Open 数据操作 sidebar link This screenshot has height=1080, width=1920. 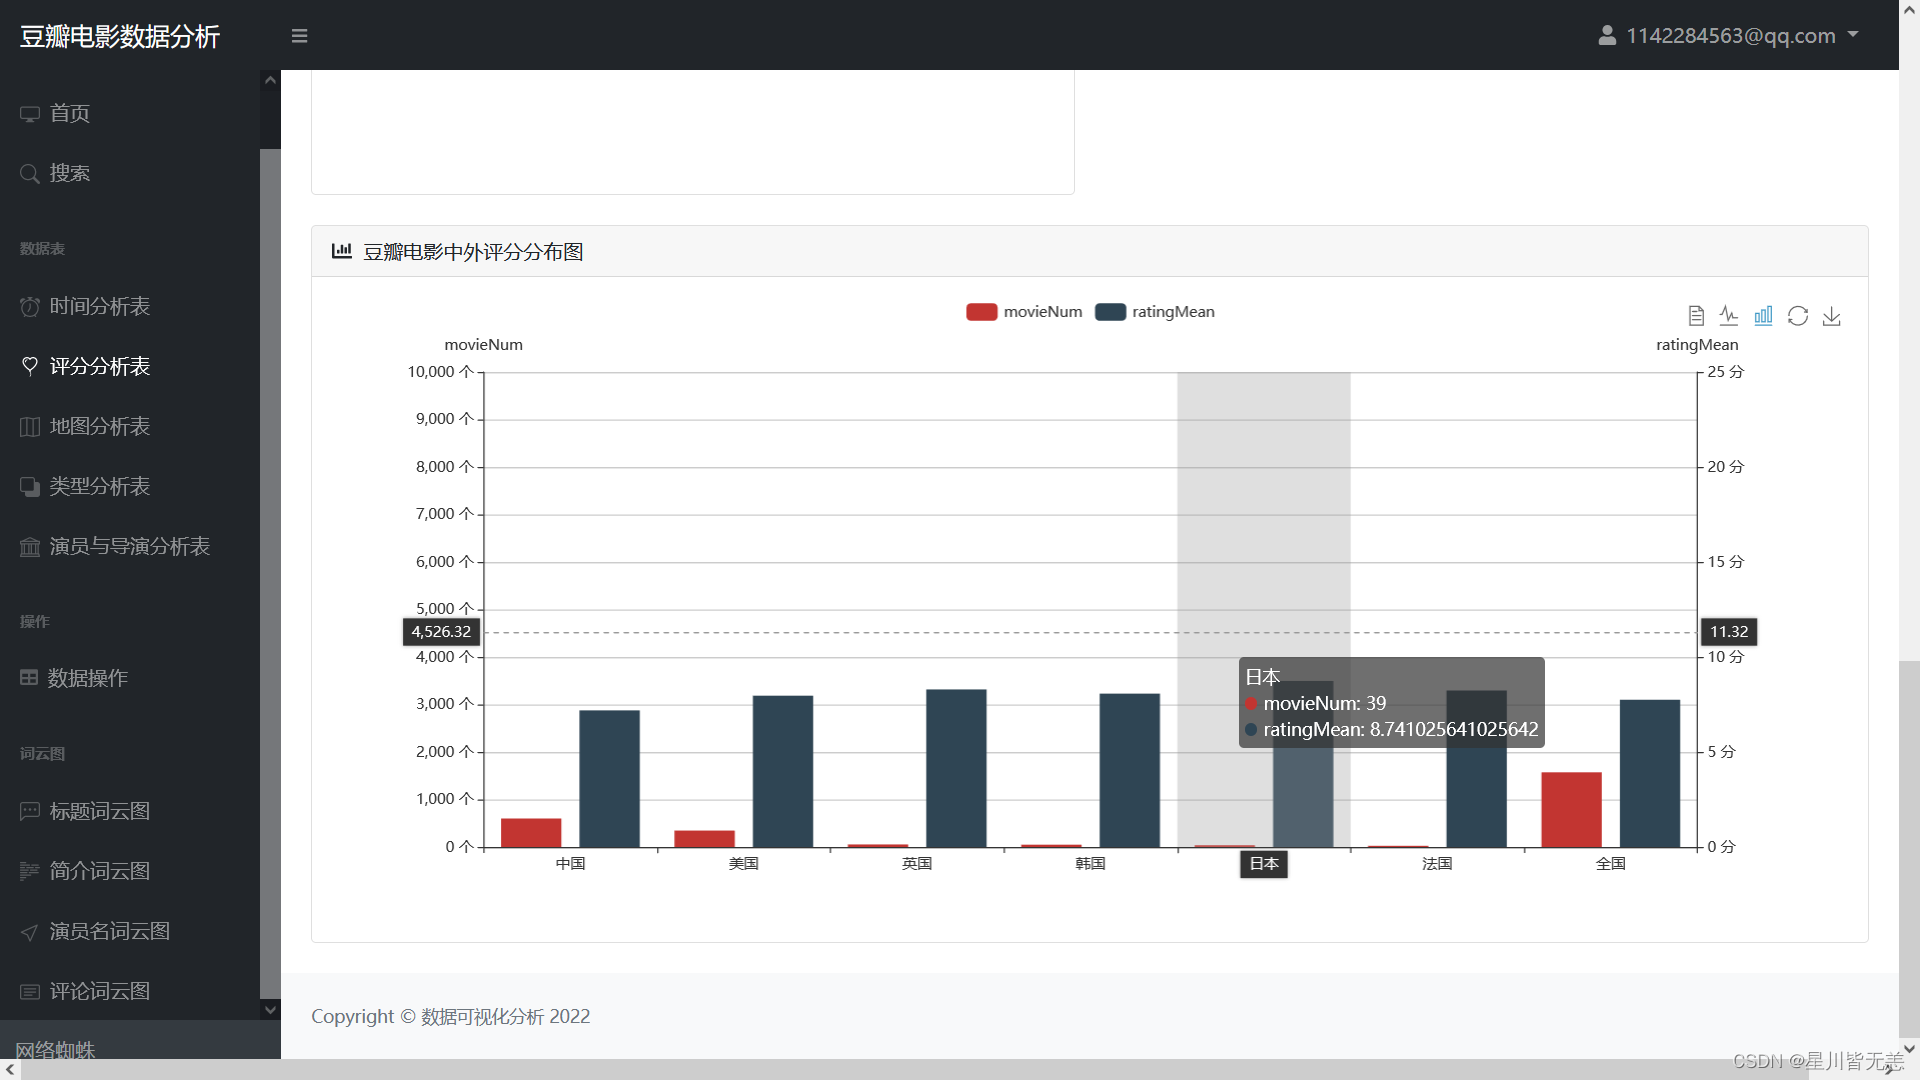point(88,678)
